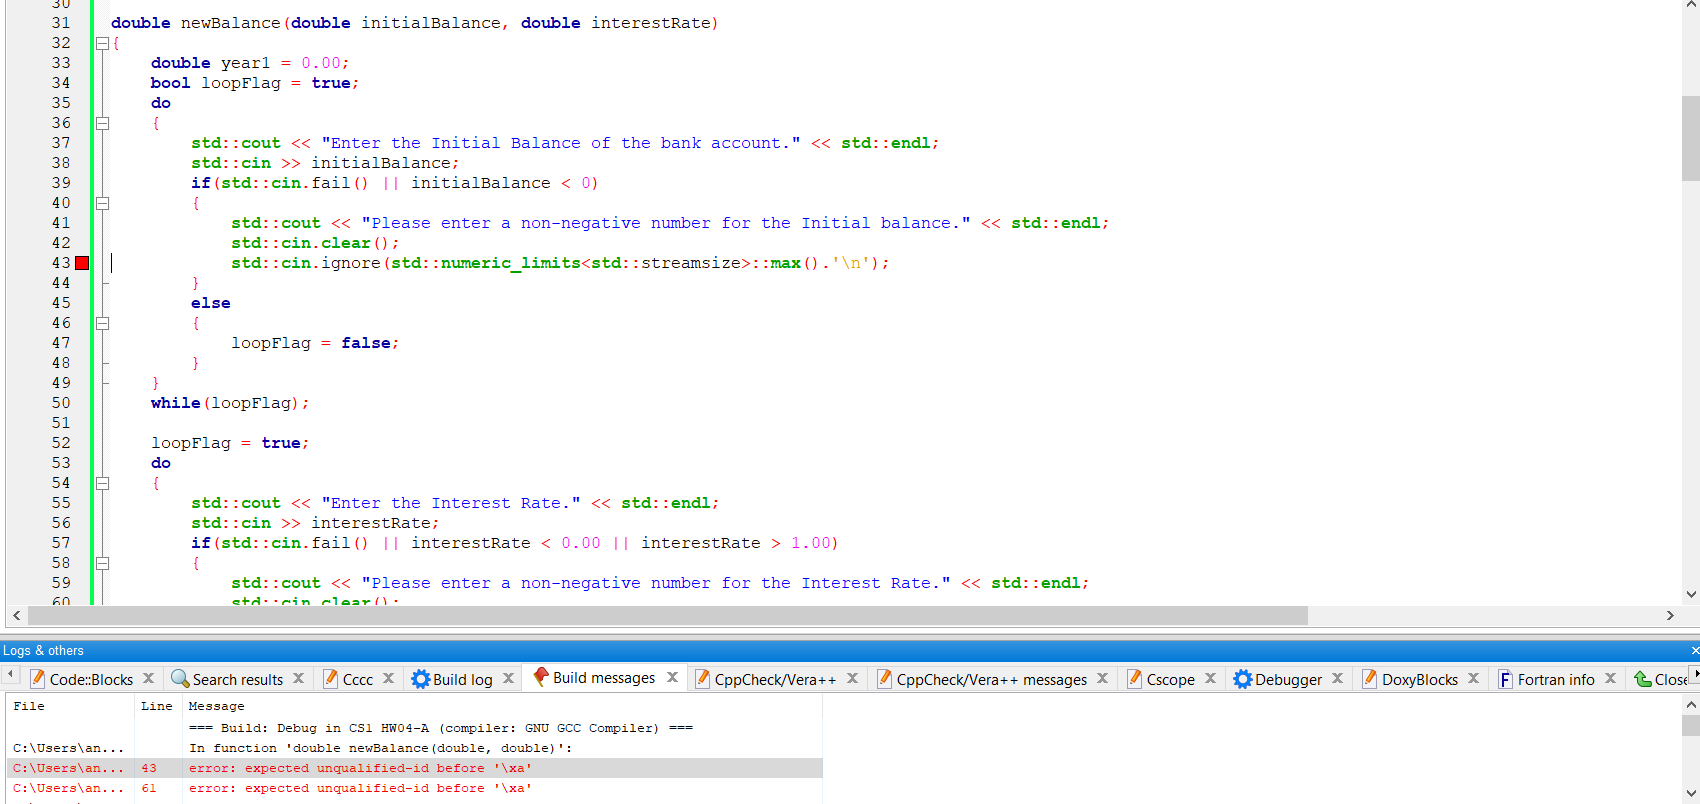Select the line 61 error message row
Viewport: 1700px width, 804px height.
(x=415, y=788)
